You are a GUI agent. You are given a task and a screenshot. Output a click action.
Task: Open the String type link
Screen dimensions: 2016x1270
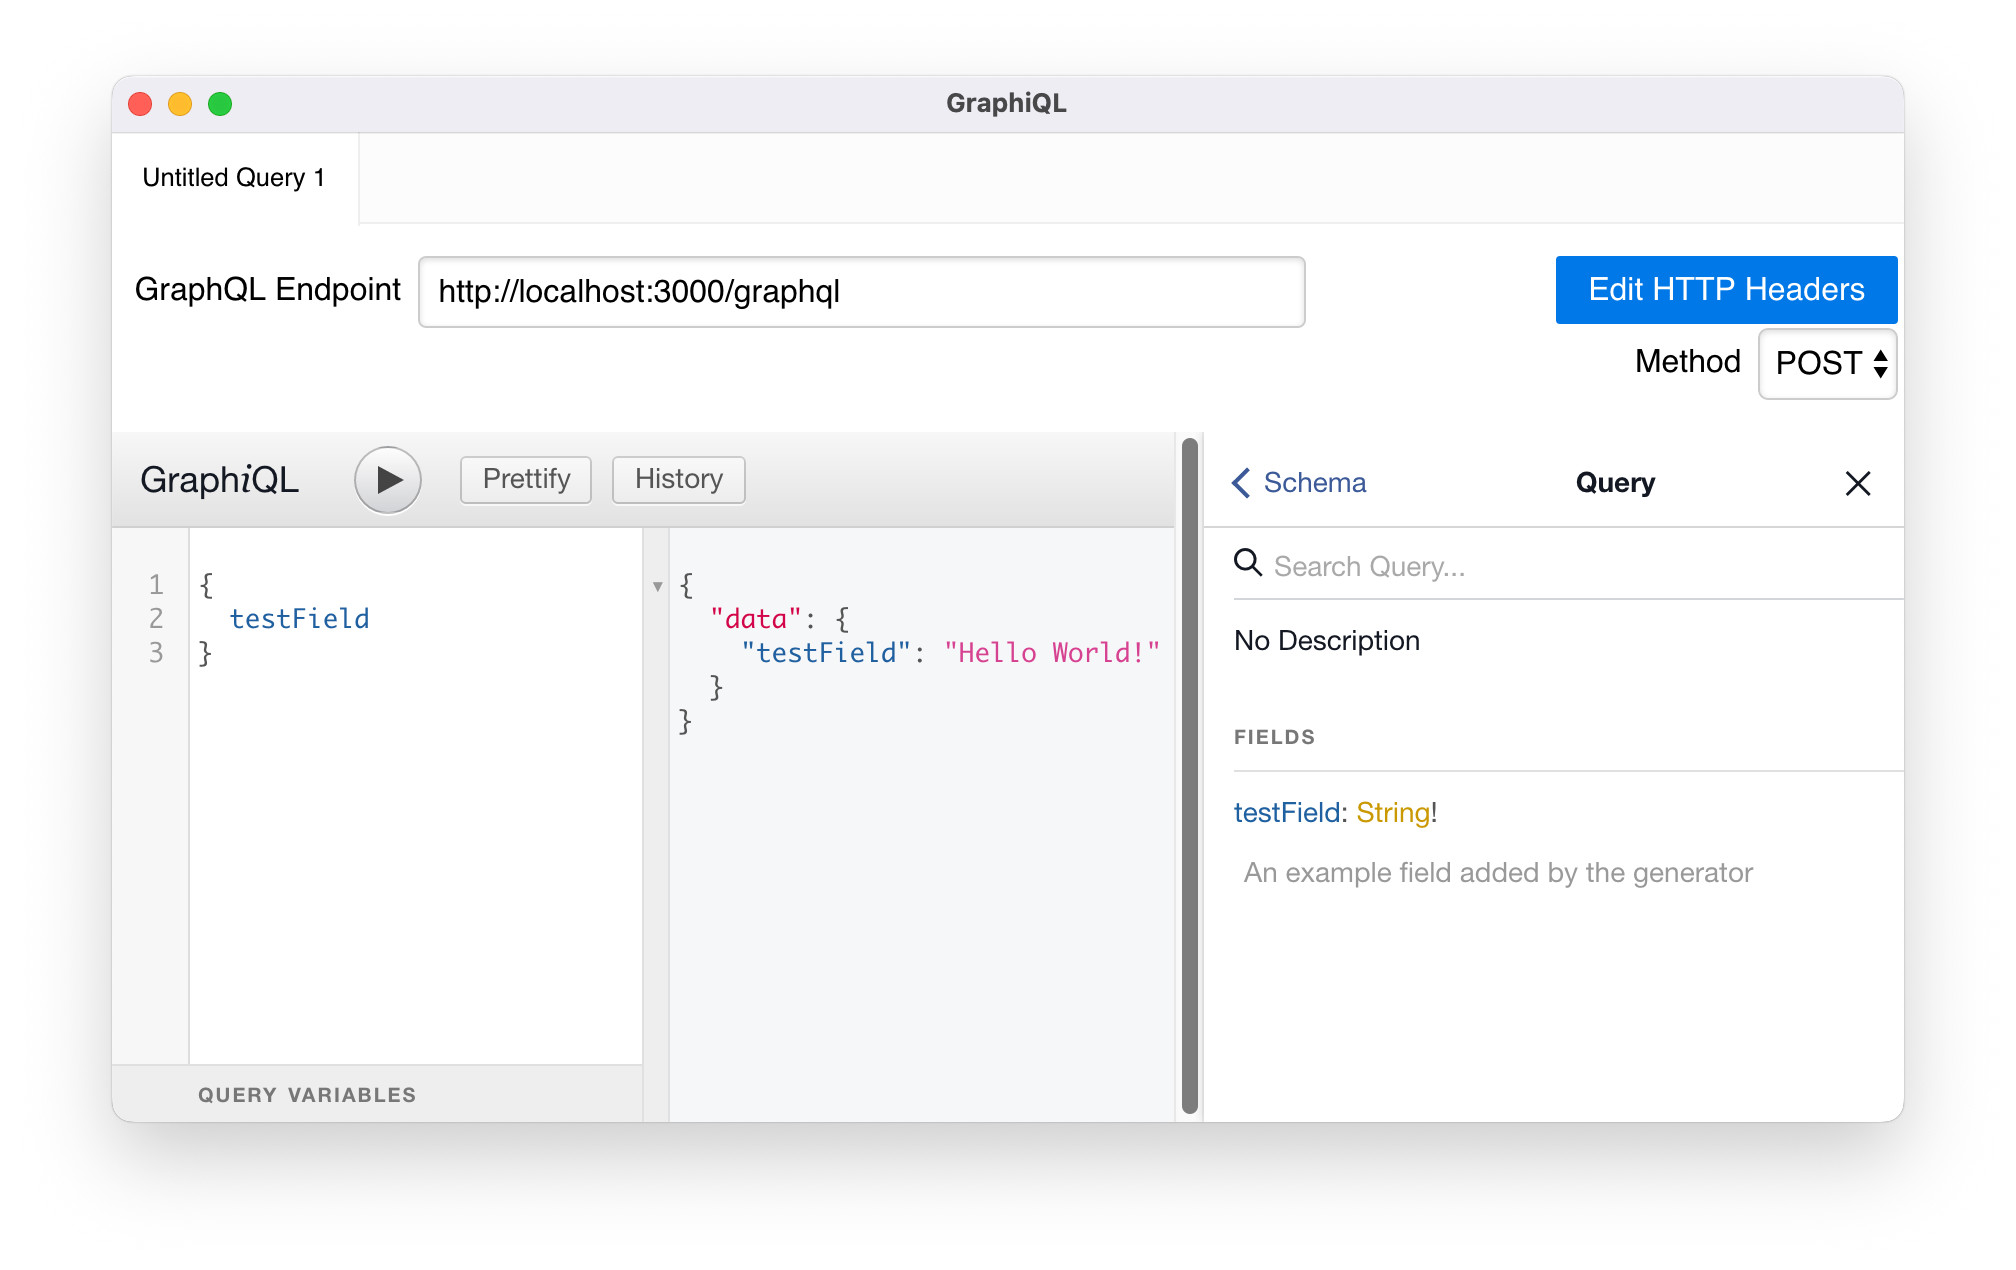(x=1392, y=813)
